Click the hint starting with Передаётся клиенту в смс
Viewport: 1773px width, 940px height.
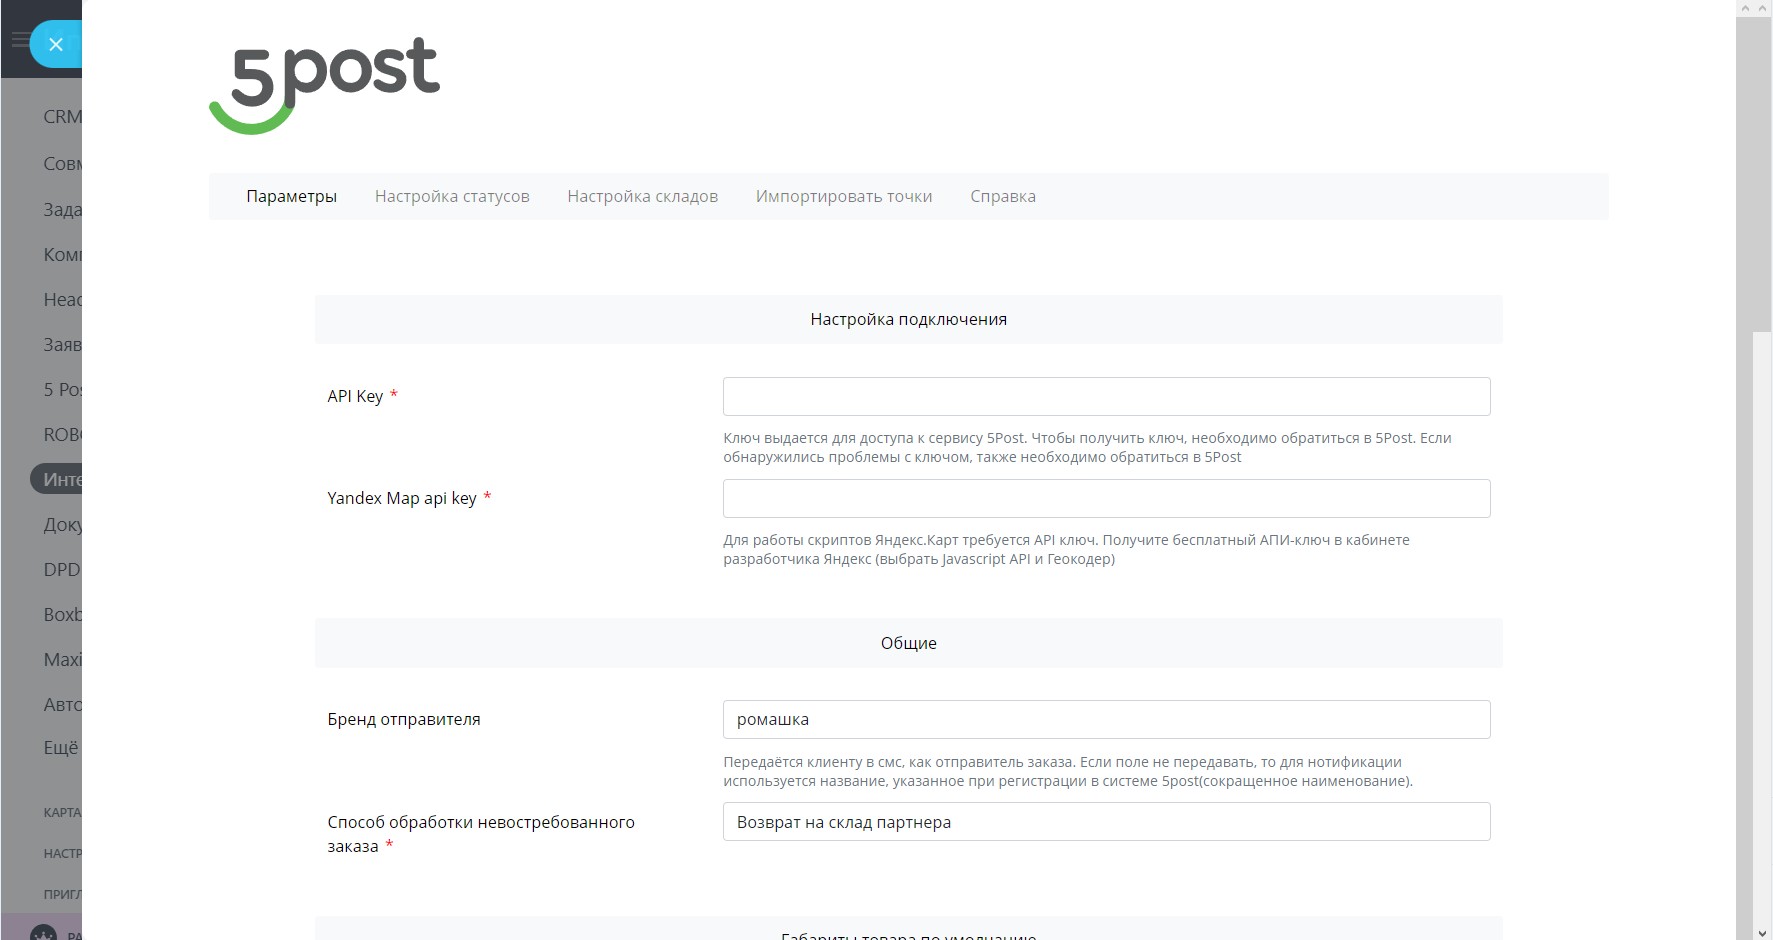1068,771
